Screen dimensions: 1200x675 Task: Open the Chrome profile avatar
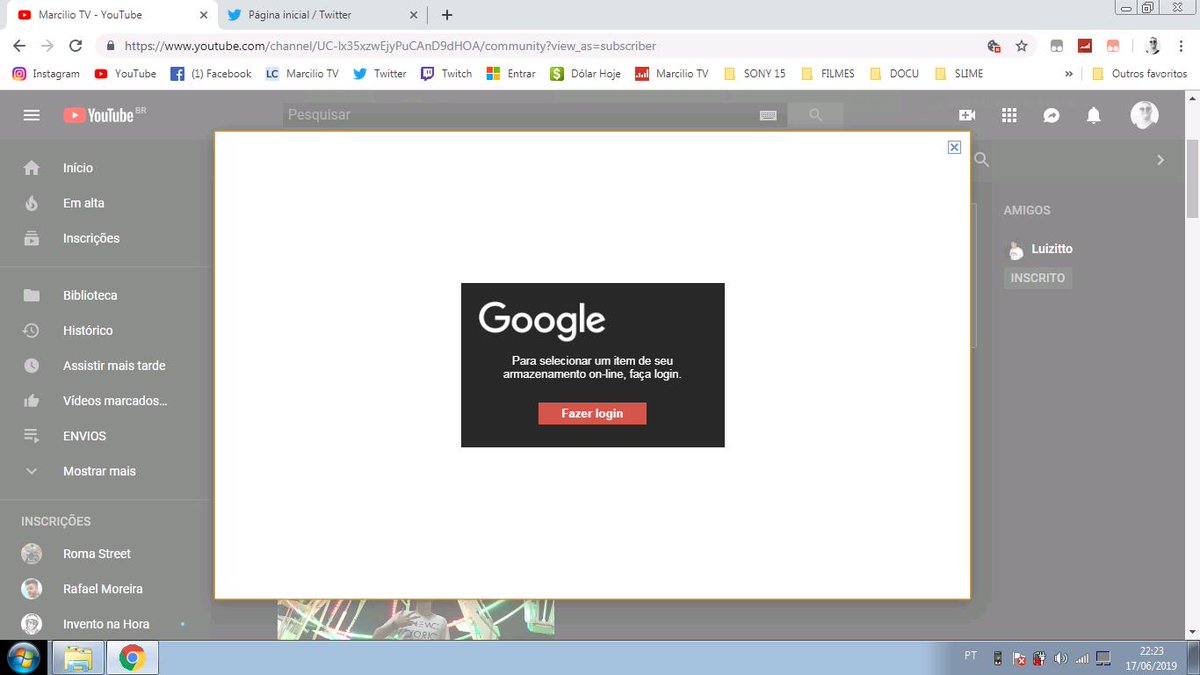pos(1152,46)
